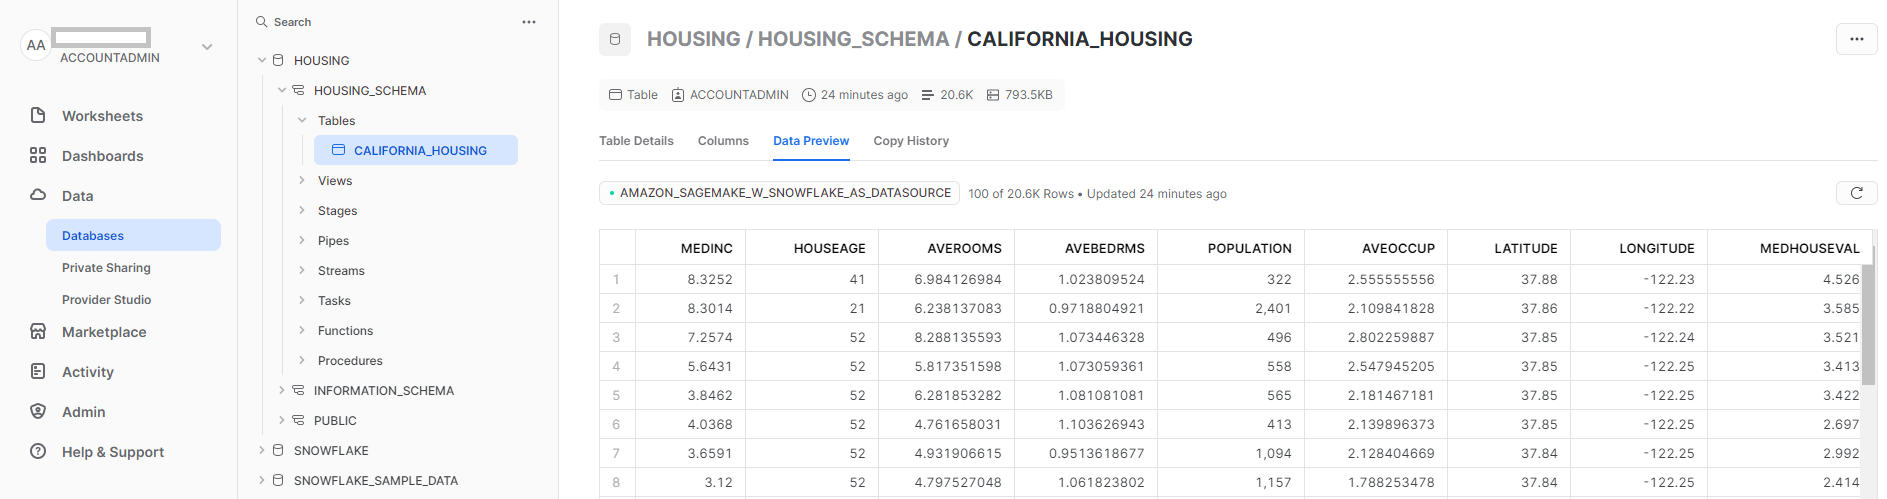Open the table more actions ellipsis button
The image size is (1887, 499).
point(1857,39)
